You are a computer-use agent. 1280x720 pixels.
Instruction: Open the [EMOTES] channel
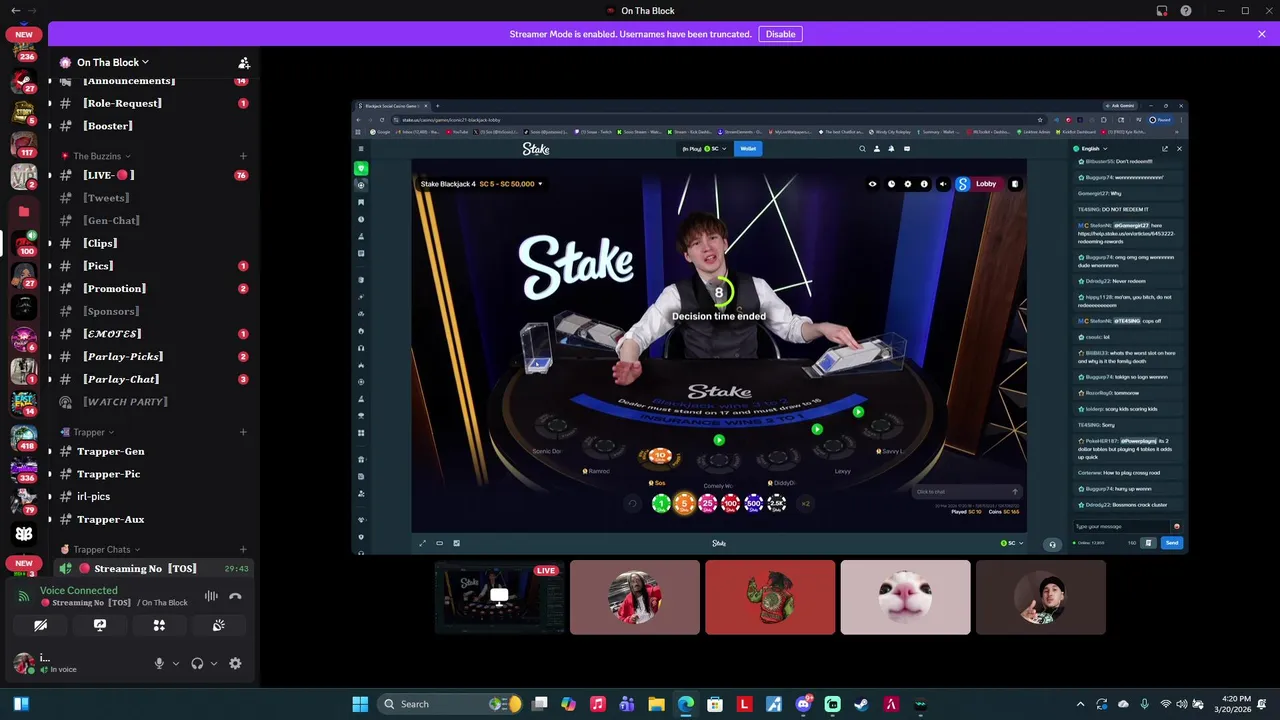click(154, 334)
